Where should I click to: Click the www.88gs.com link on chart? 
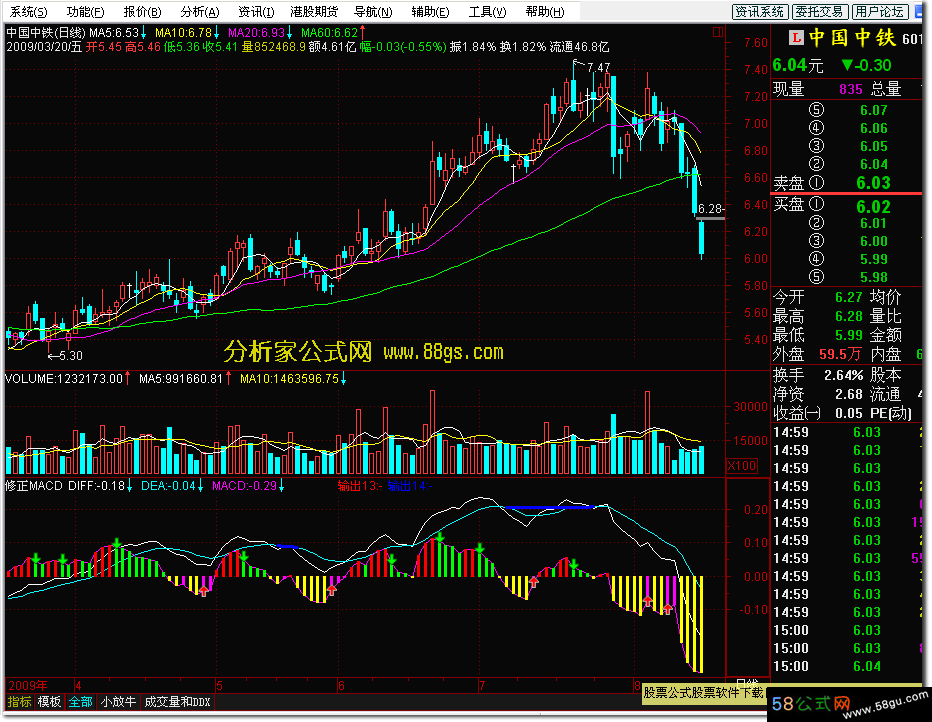pyautogui.click(x=443, y=352)
